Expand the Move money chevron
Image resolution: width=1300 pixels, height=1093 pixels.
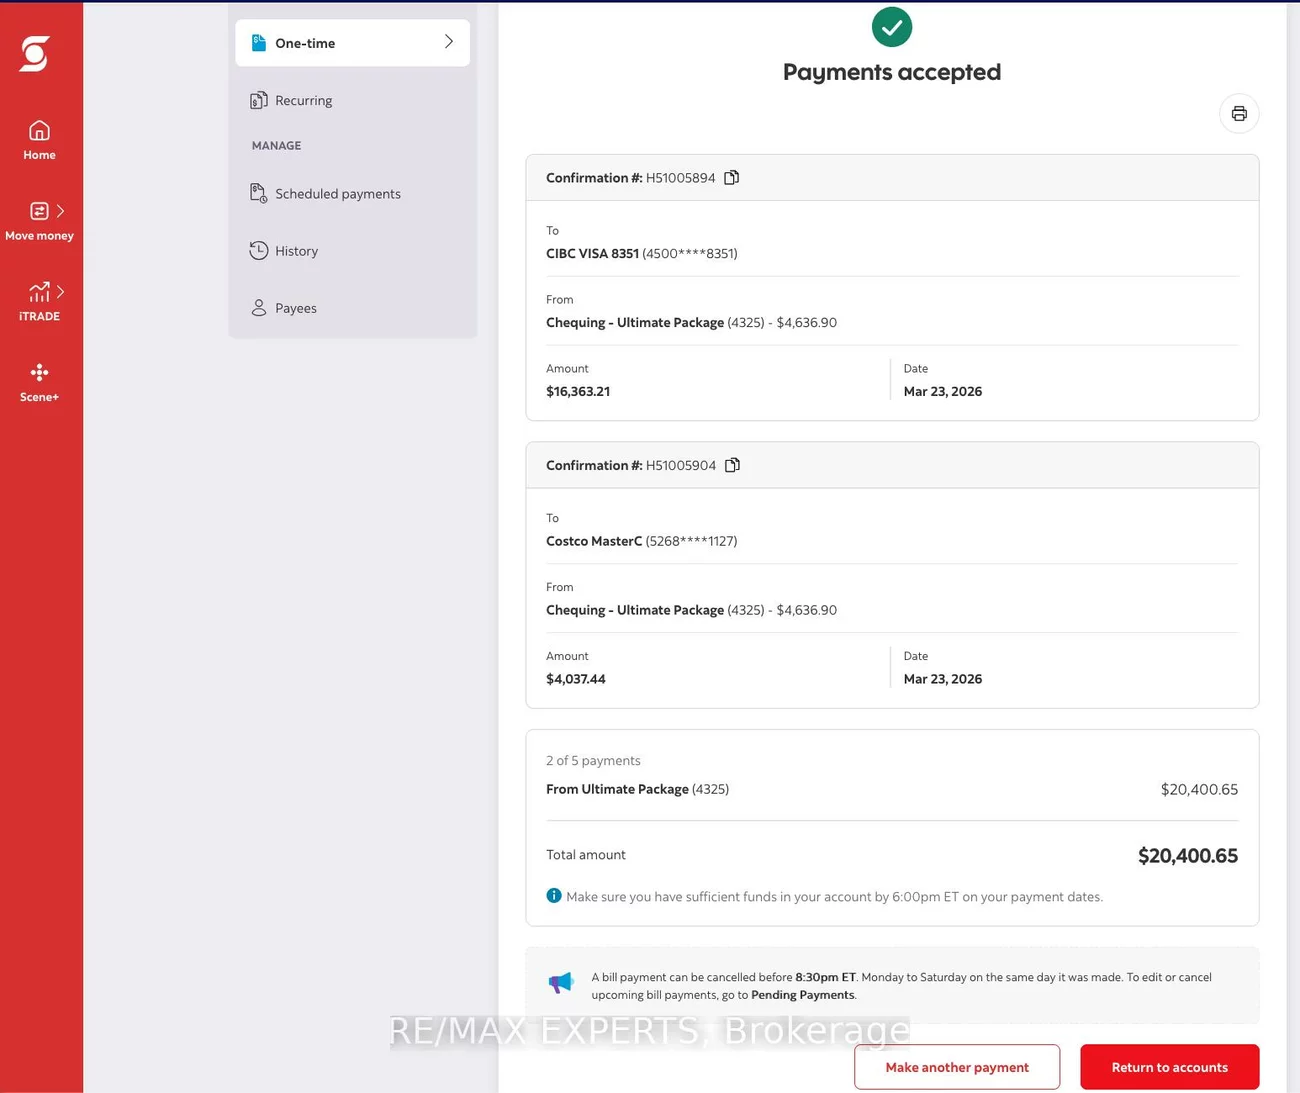coord(61,211)
